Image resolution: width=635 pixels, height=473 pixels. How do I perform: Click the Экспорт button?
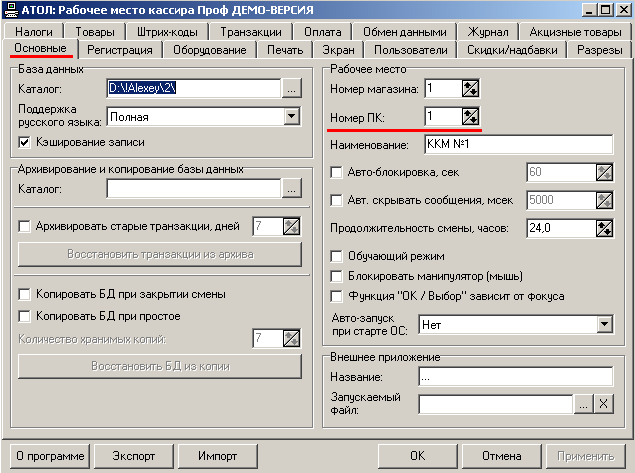click(134, 456)
